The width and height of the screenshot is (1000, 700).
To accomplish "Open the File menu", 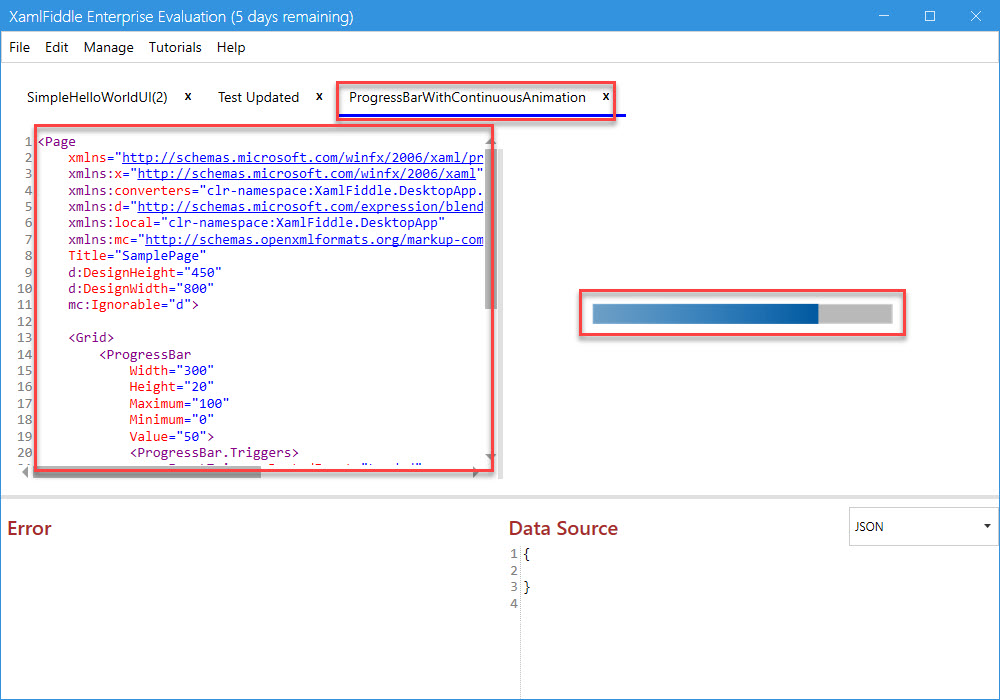I will pos(19,47).
